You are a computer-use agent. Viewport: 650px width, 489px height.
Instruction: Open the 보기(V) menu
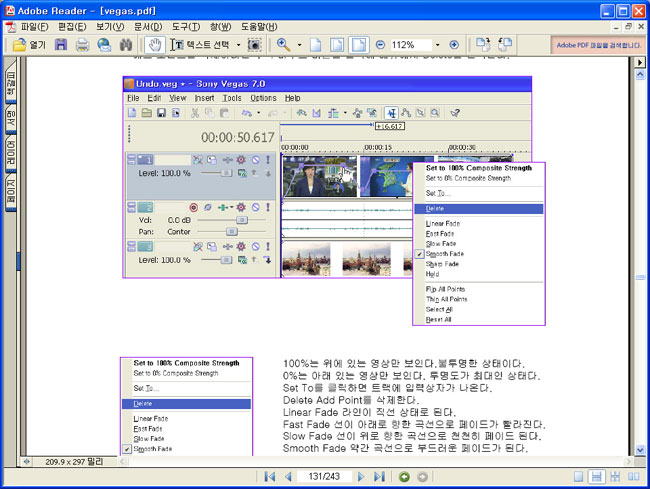click(x=110, y=27)
